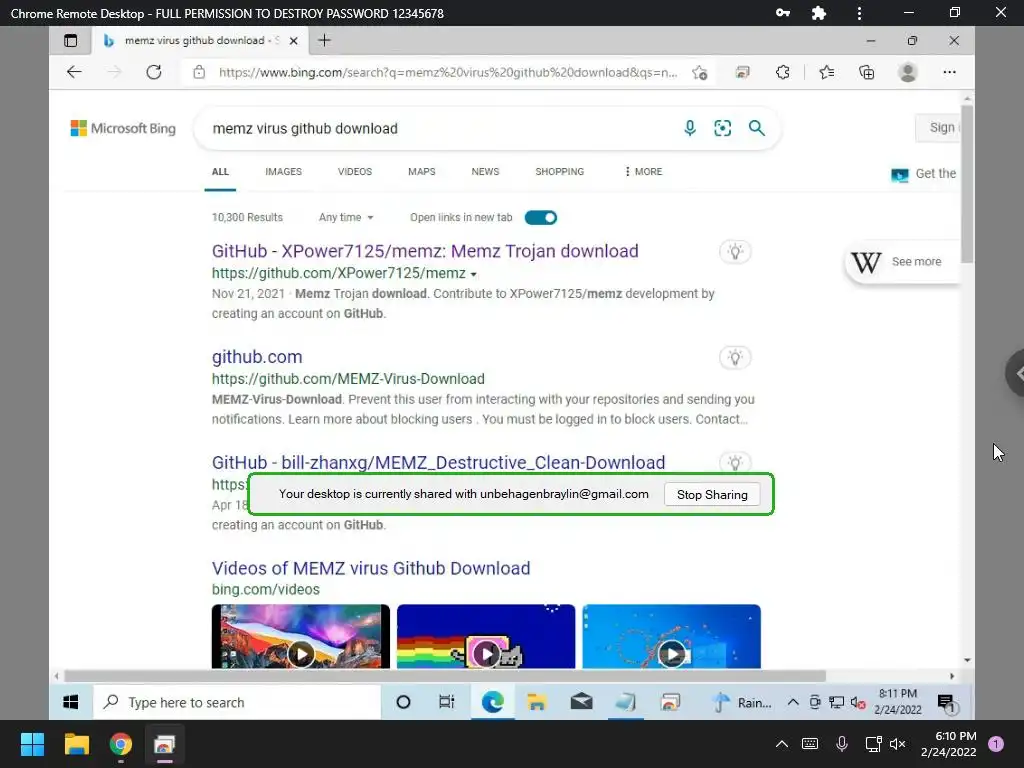The height and width of the screenshot is (768, 1024).
Task: Open the github.com result title
Action: pos(257,357)
